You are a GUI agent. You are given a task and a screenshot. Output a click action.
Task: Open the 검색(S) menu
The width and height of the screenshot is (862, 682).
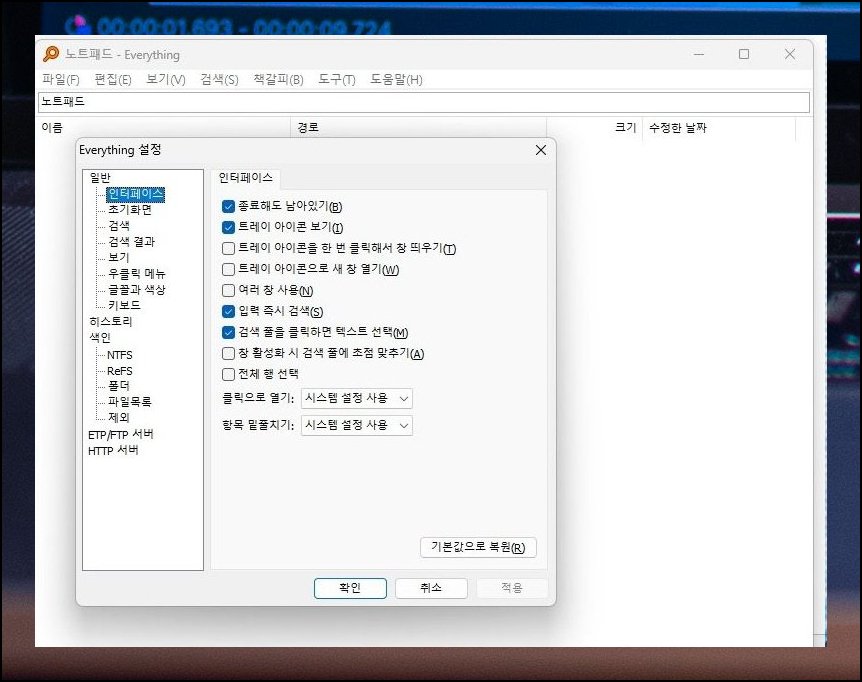[x=219, y=80]
